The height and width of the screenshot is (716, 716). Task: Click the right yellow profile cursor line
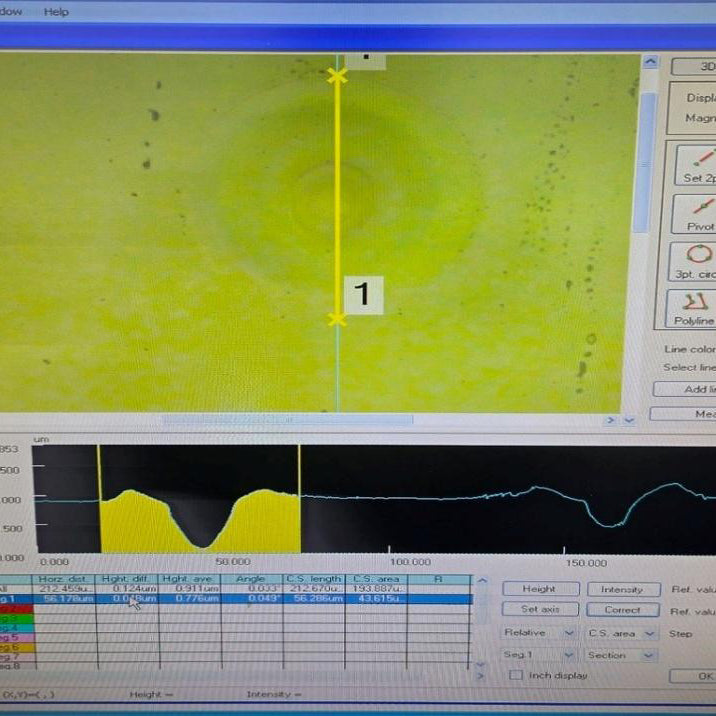[299, 499]
